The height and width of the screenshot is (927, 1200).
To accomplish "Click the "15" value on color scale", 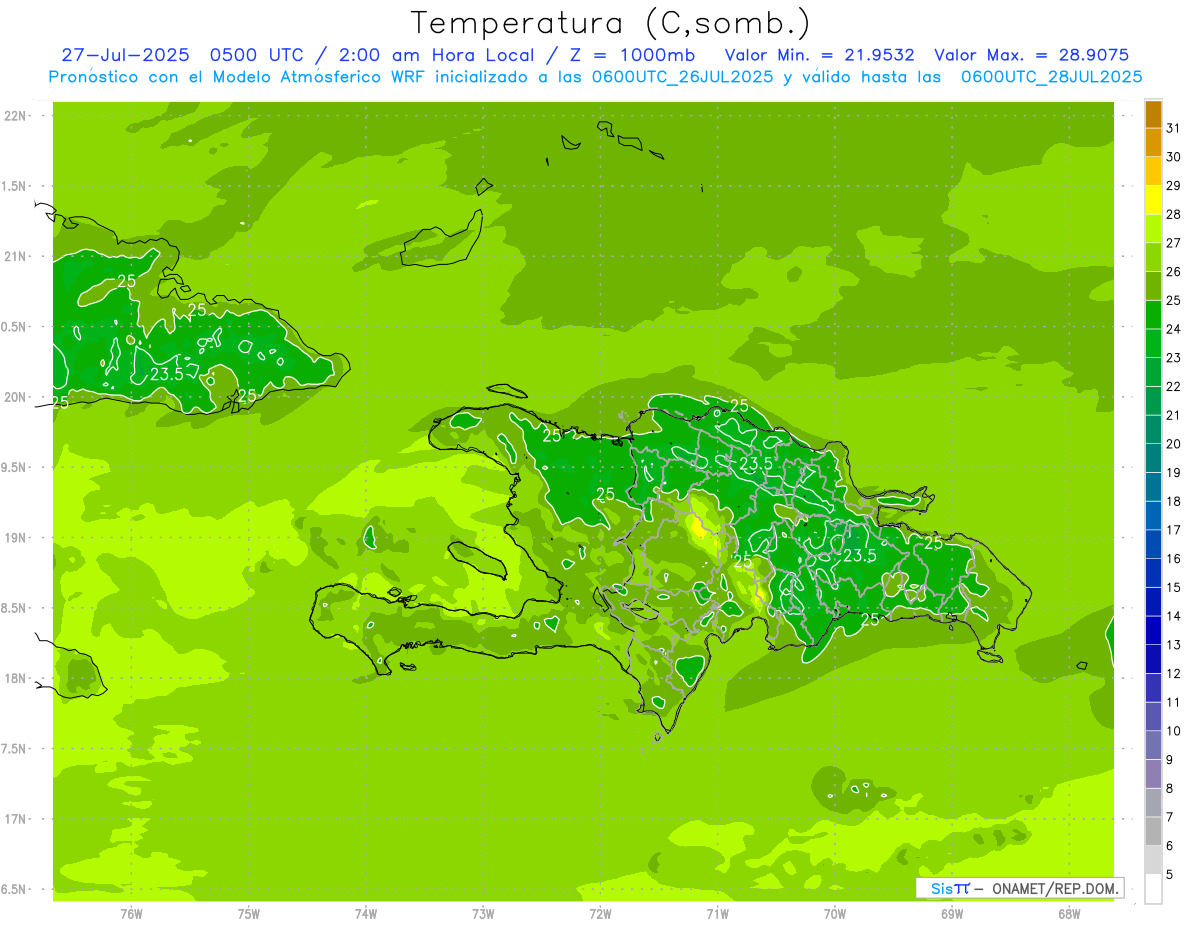I will [1174, 587].
